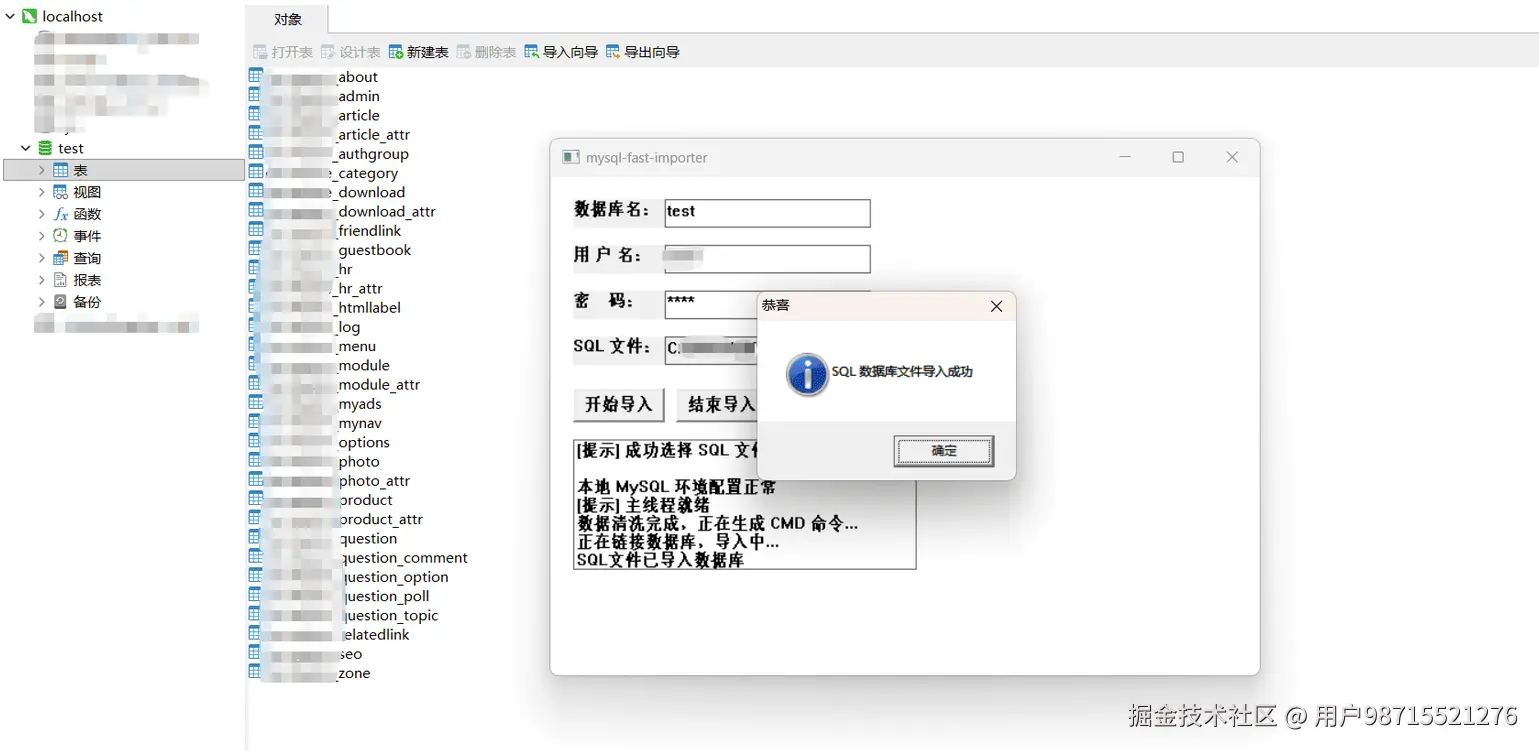
Task: Select the photo_attr table row
Action: (x=329, y=480)
